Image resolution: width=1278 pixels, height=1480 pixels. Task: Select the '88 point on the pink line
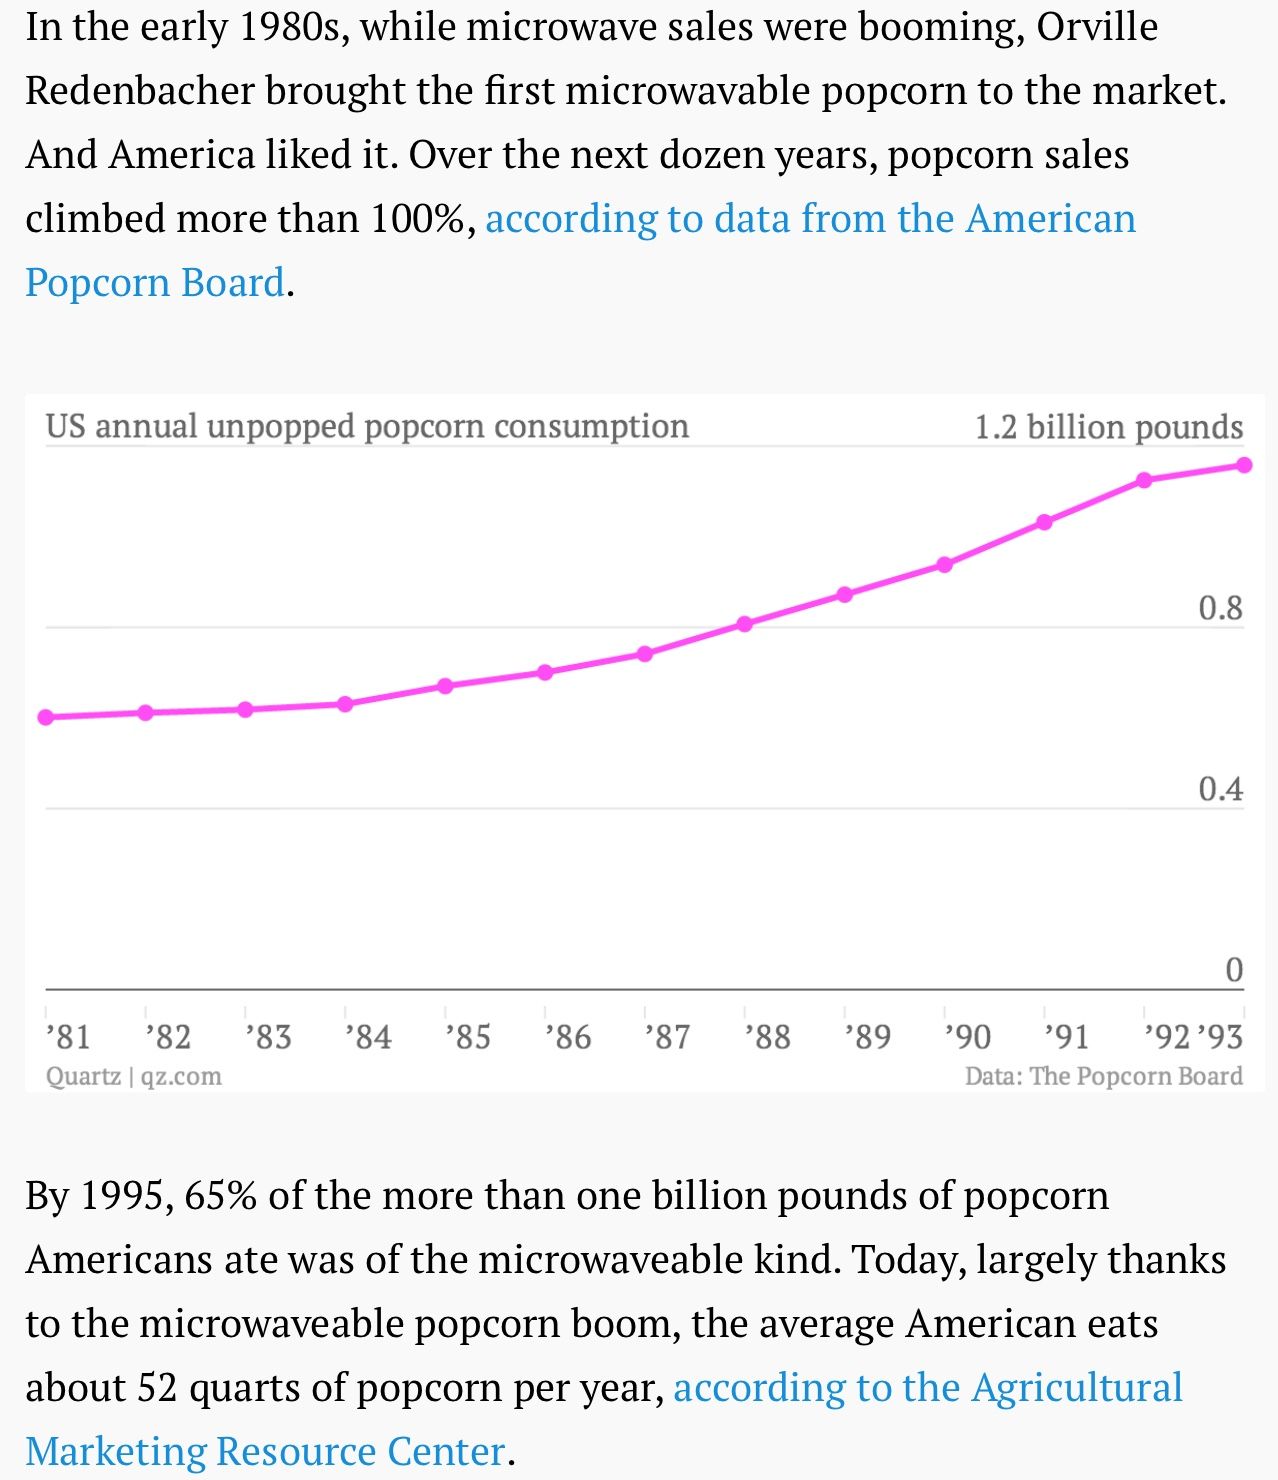[745, 624]
